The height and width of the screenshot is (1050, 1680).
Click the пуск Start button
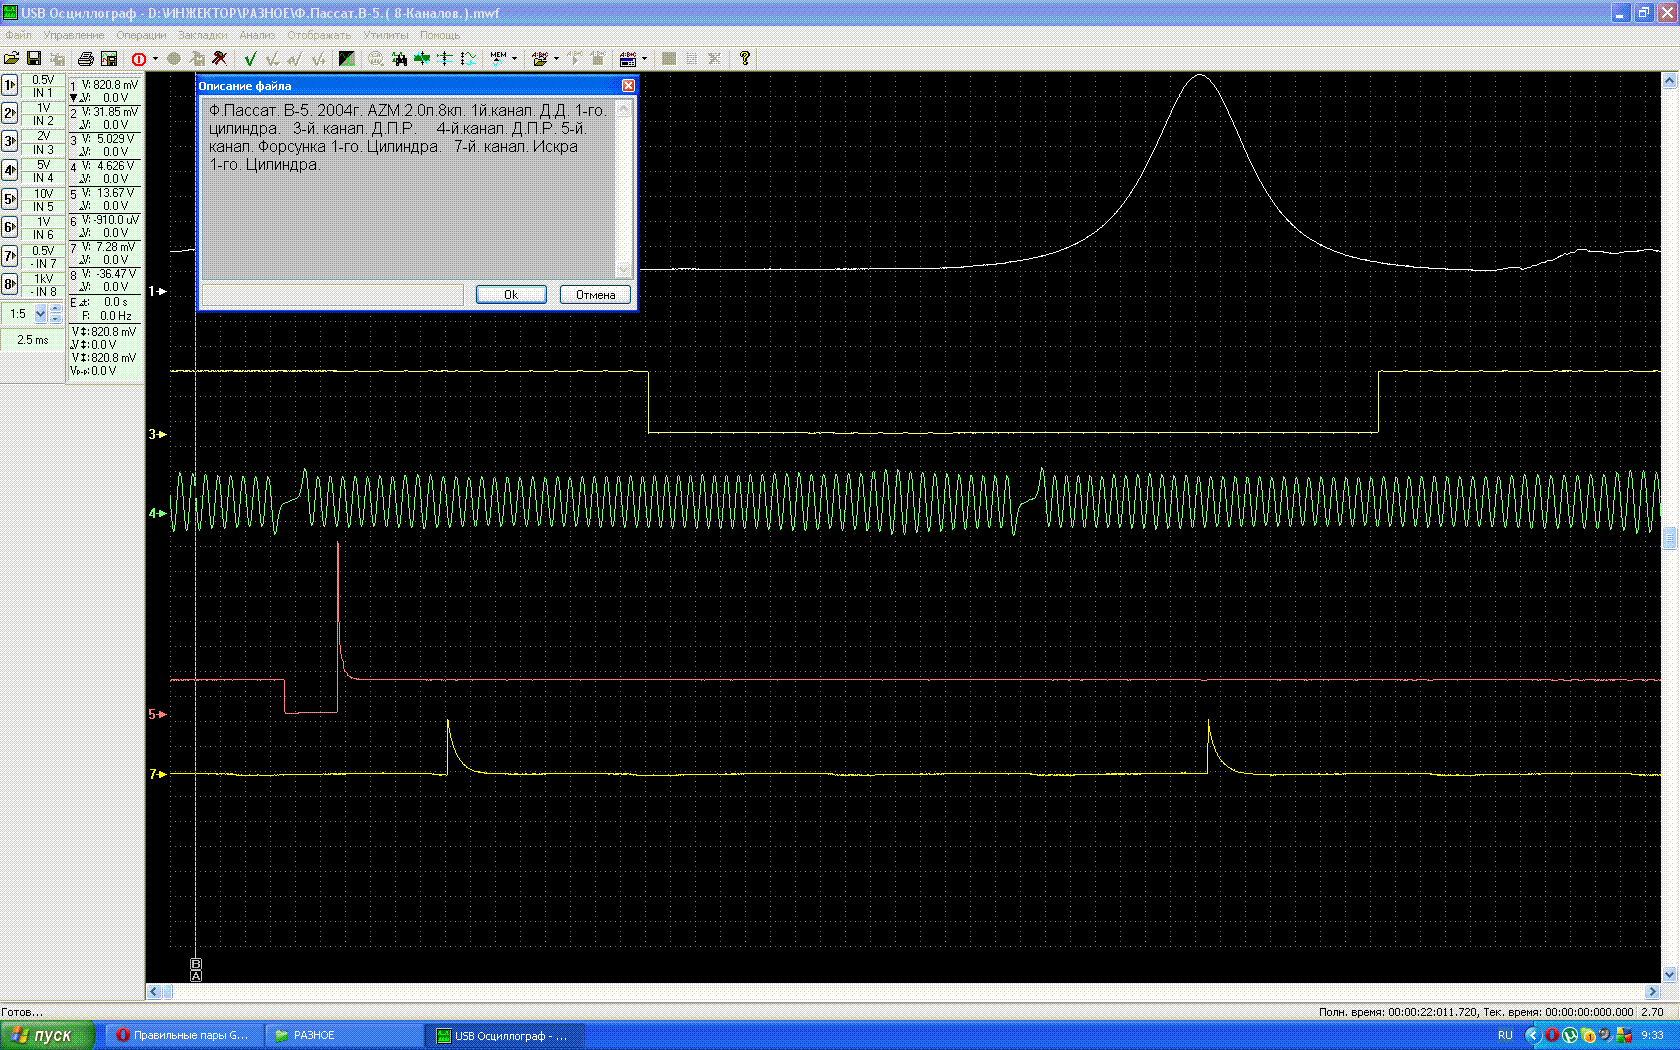(47, 1036)
